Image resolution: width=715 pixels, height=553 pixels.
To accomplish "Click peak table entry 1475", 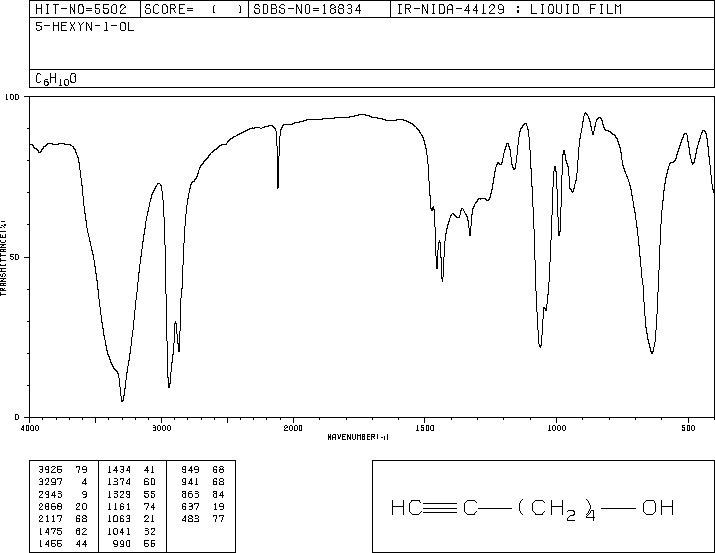I will pyautogui.click(x=50, y=532).
